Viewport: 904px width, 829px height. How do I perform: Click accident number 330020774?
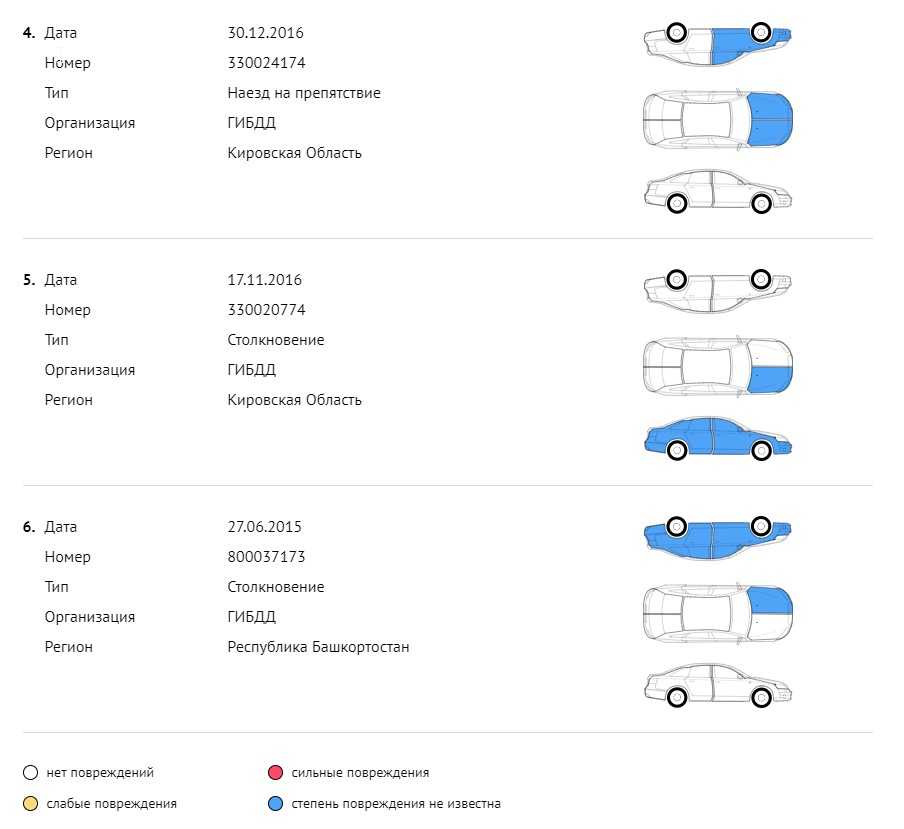click(266, 310)
